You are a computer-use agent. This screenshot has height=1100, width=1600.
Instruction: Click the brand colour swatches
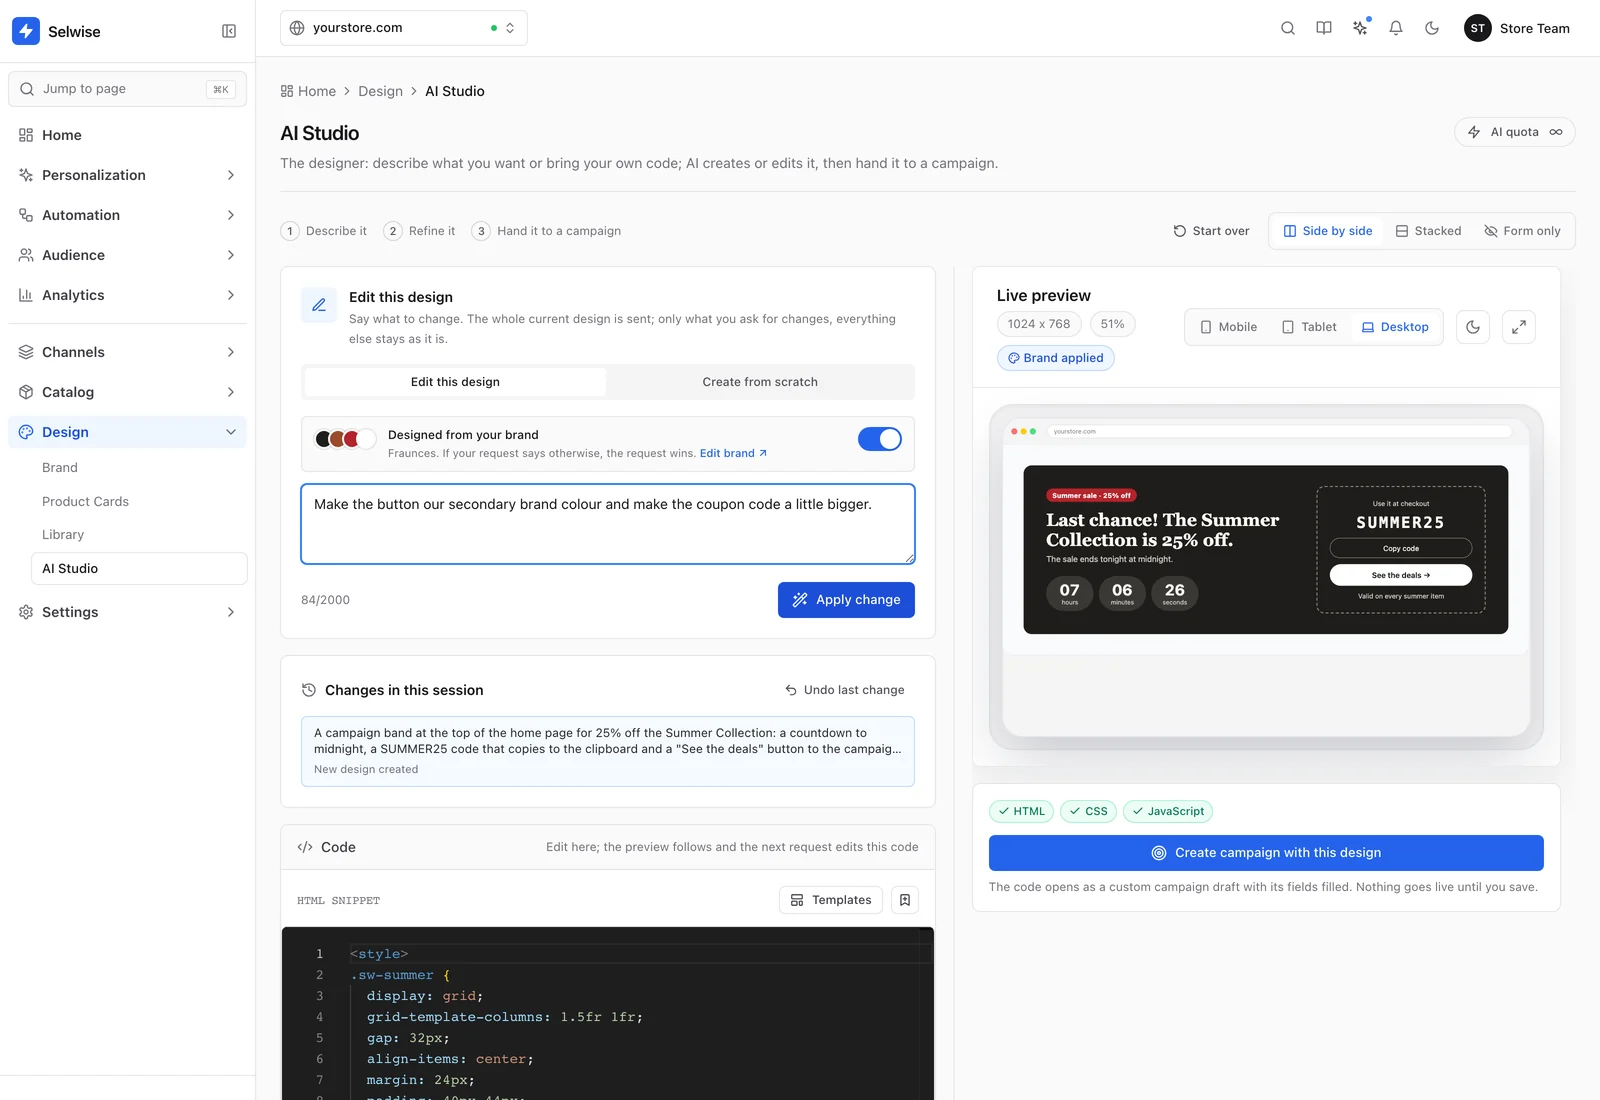coord(345,439)
